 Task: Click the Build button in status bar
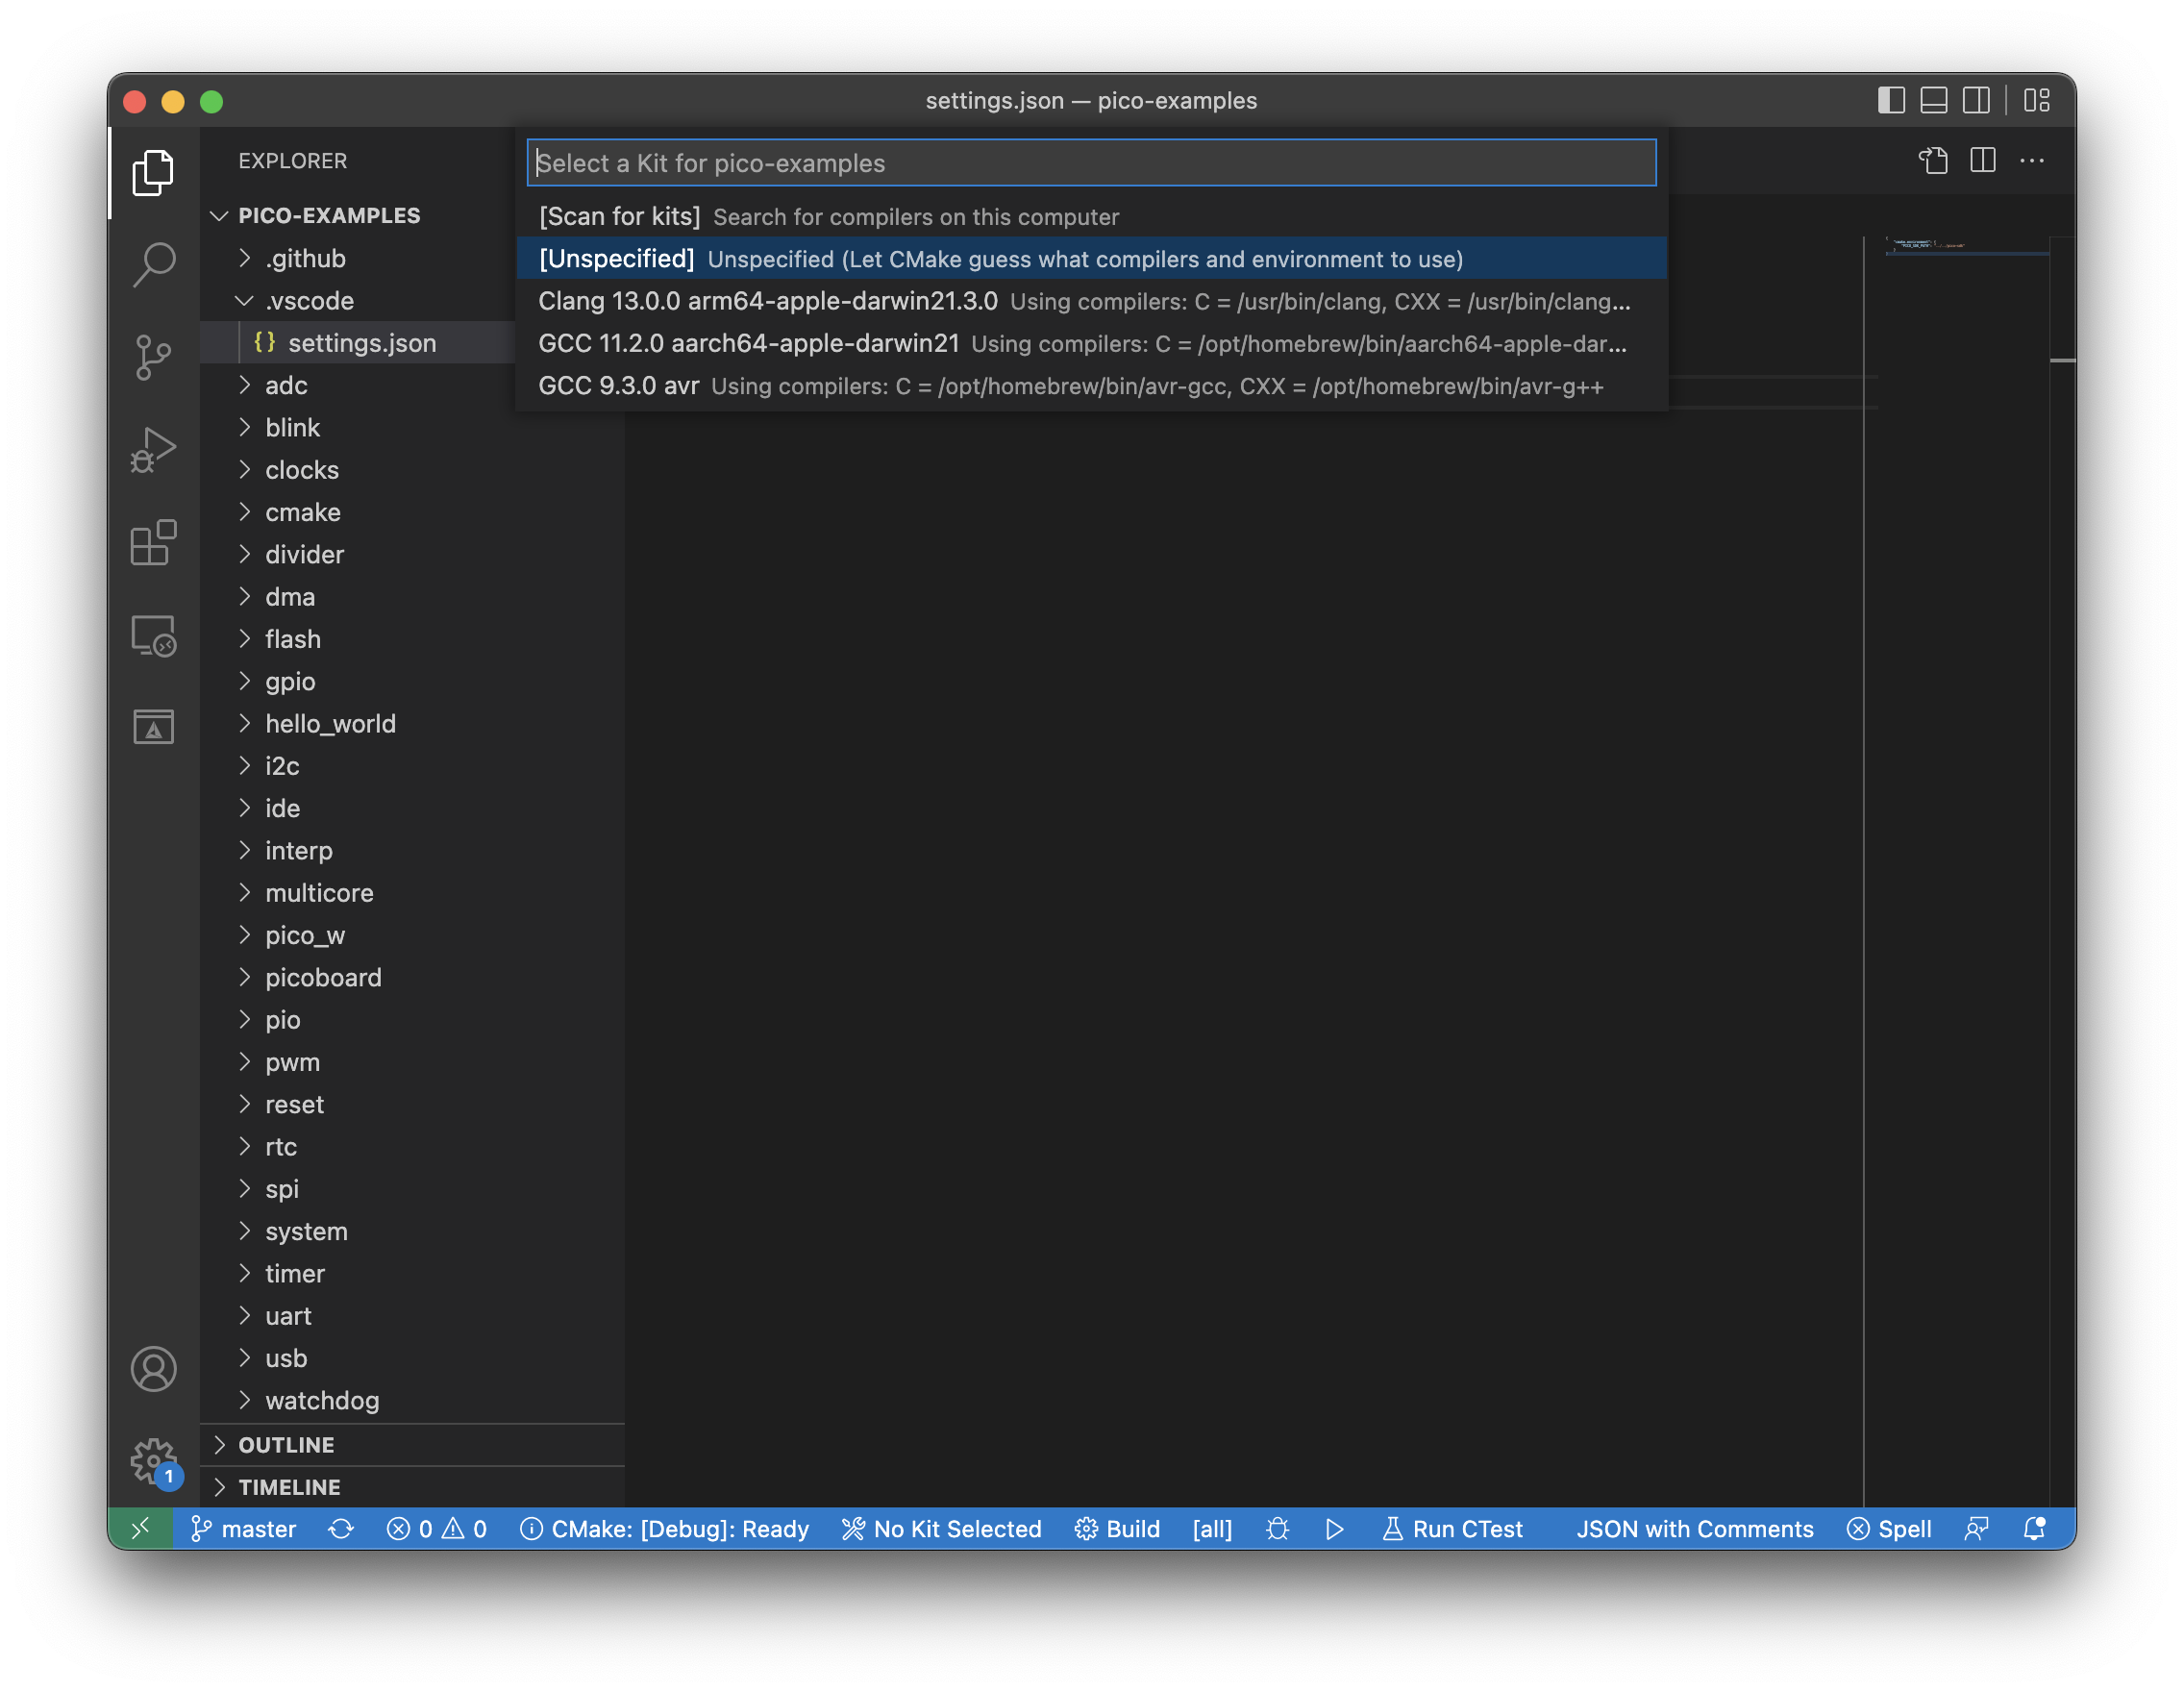(x=1117, y=1528)
